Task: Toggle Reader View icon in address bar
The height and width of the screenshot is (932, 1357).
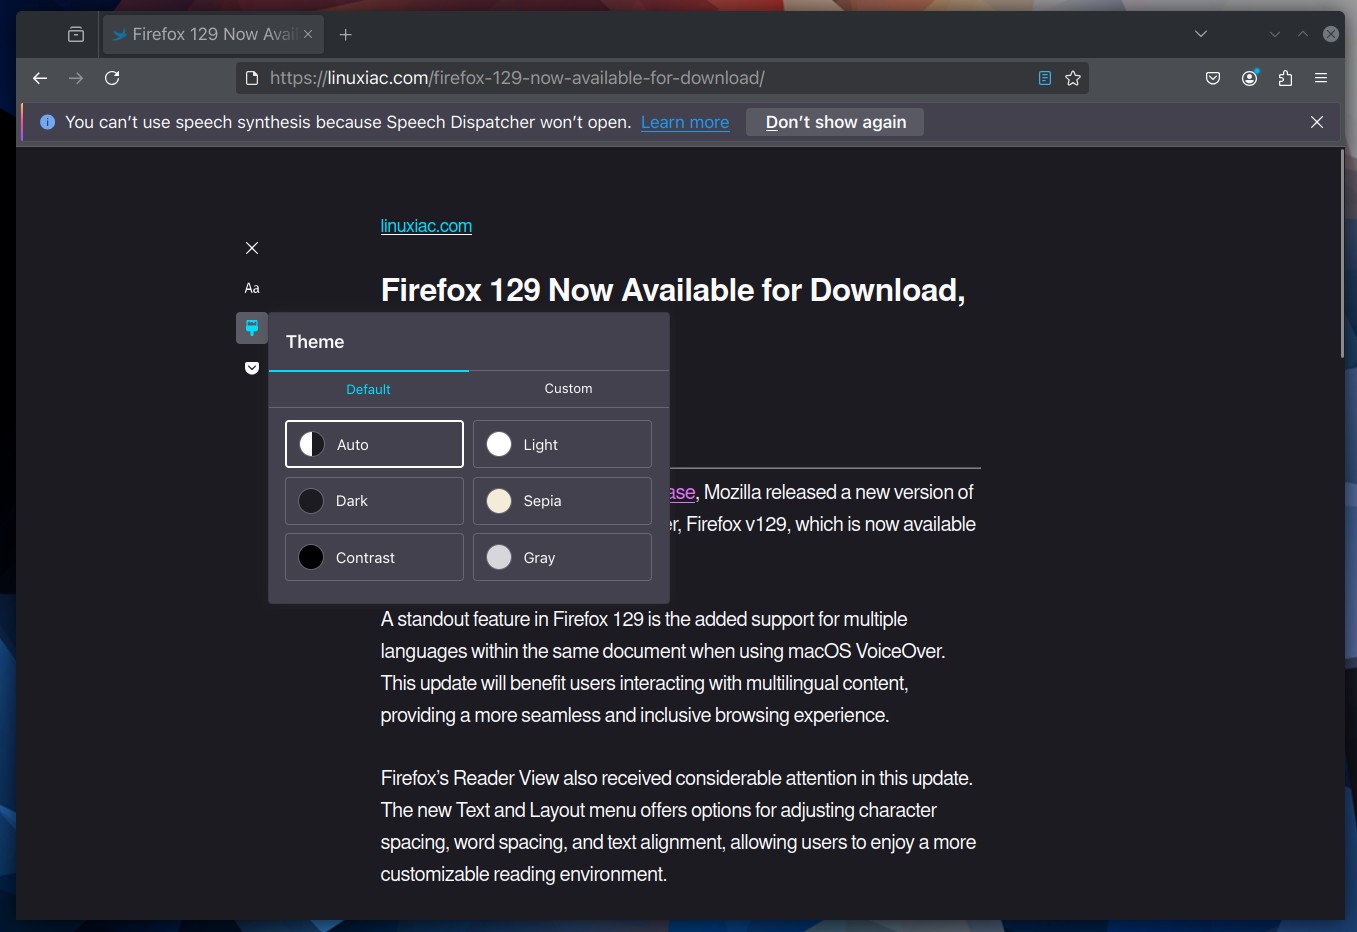Action: pos(1045,78)
